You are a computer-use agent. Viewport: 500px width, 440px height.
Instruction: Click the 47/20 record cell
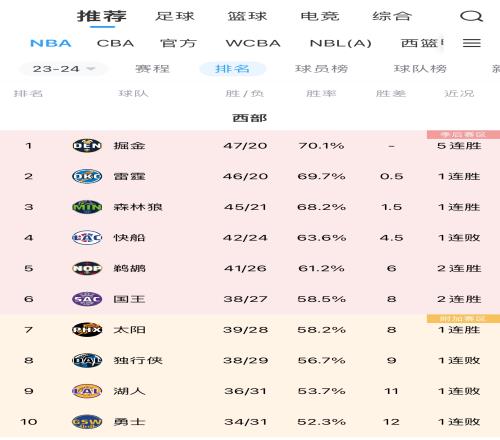click(x=245, y=146)
